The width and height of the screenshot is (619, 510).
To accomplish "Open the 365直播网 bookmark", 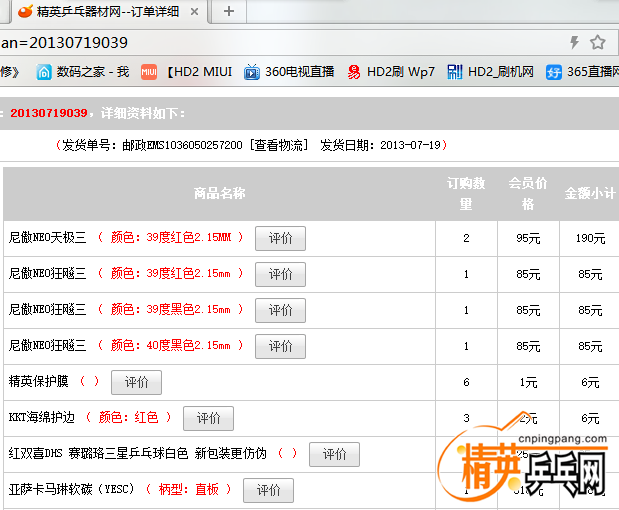I will pyautogui.click(x=583, y=72).
